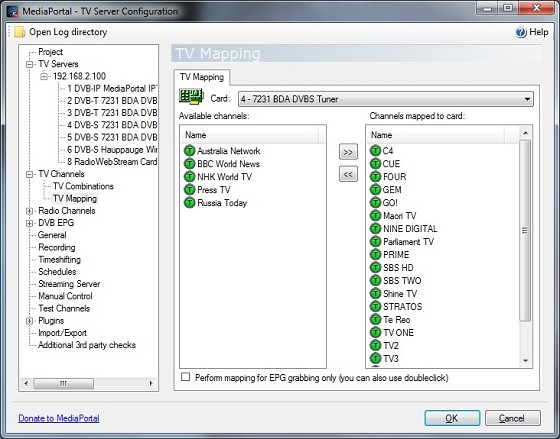Click the Cancel button
Image resolution: width=560 pixels, height=439 pixels.
[x=512, y=418]
